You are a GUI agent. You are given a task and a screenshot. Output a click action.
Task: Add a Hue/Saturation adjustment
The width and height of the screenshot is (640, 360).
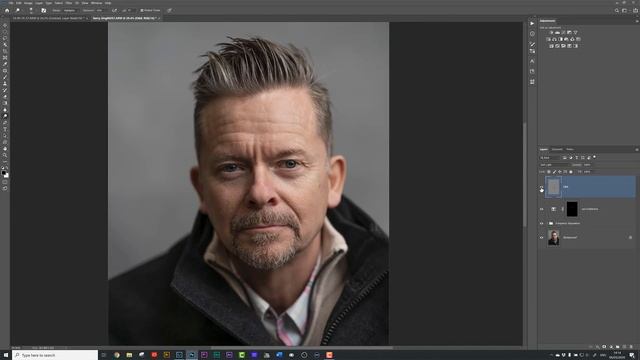coord(549,39)
